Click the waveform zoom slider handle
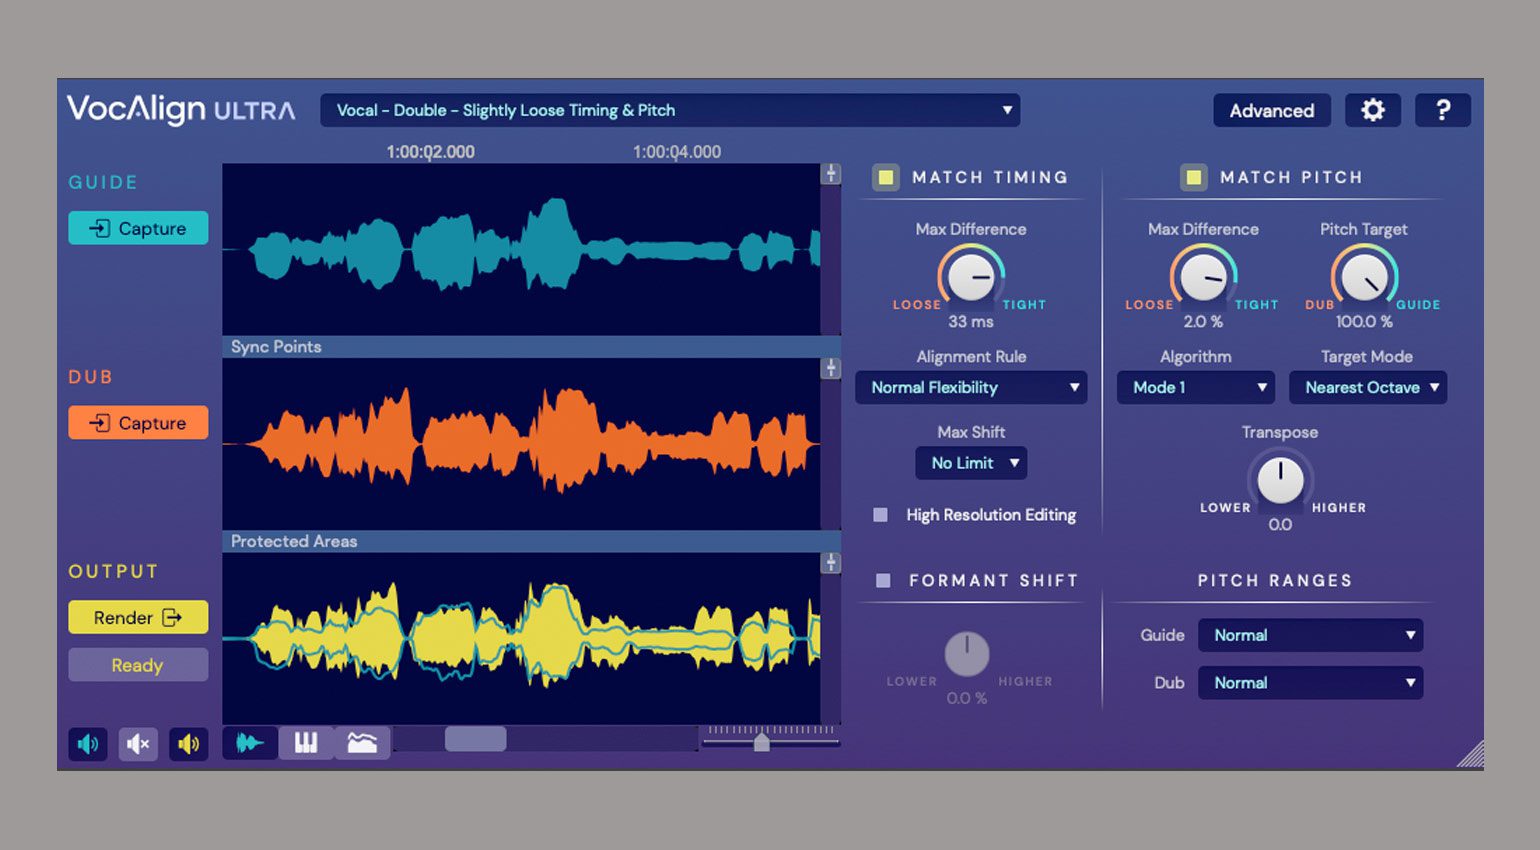The image size is (1540, 850). (762, 741)
